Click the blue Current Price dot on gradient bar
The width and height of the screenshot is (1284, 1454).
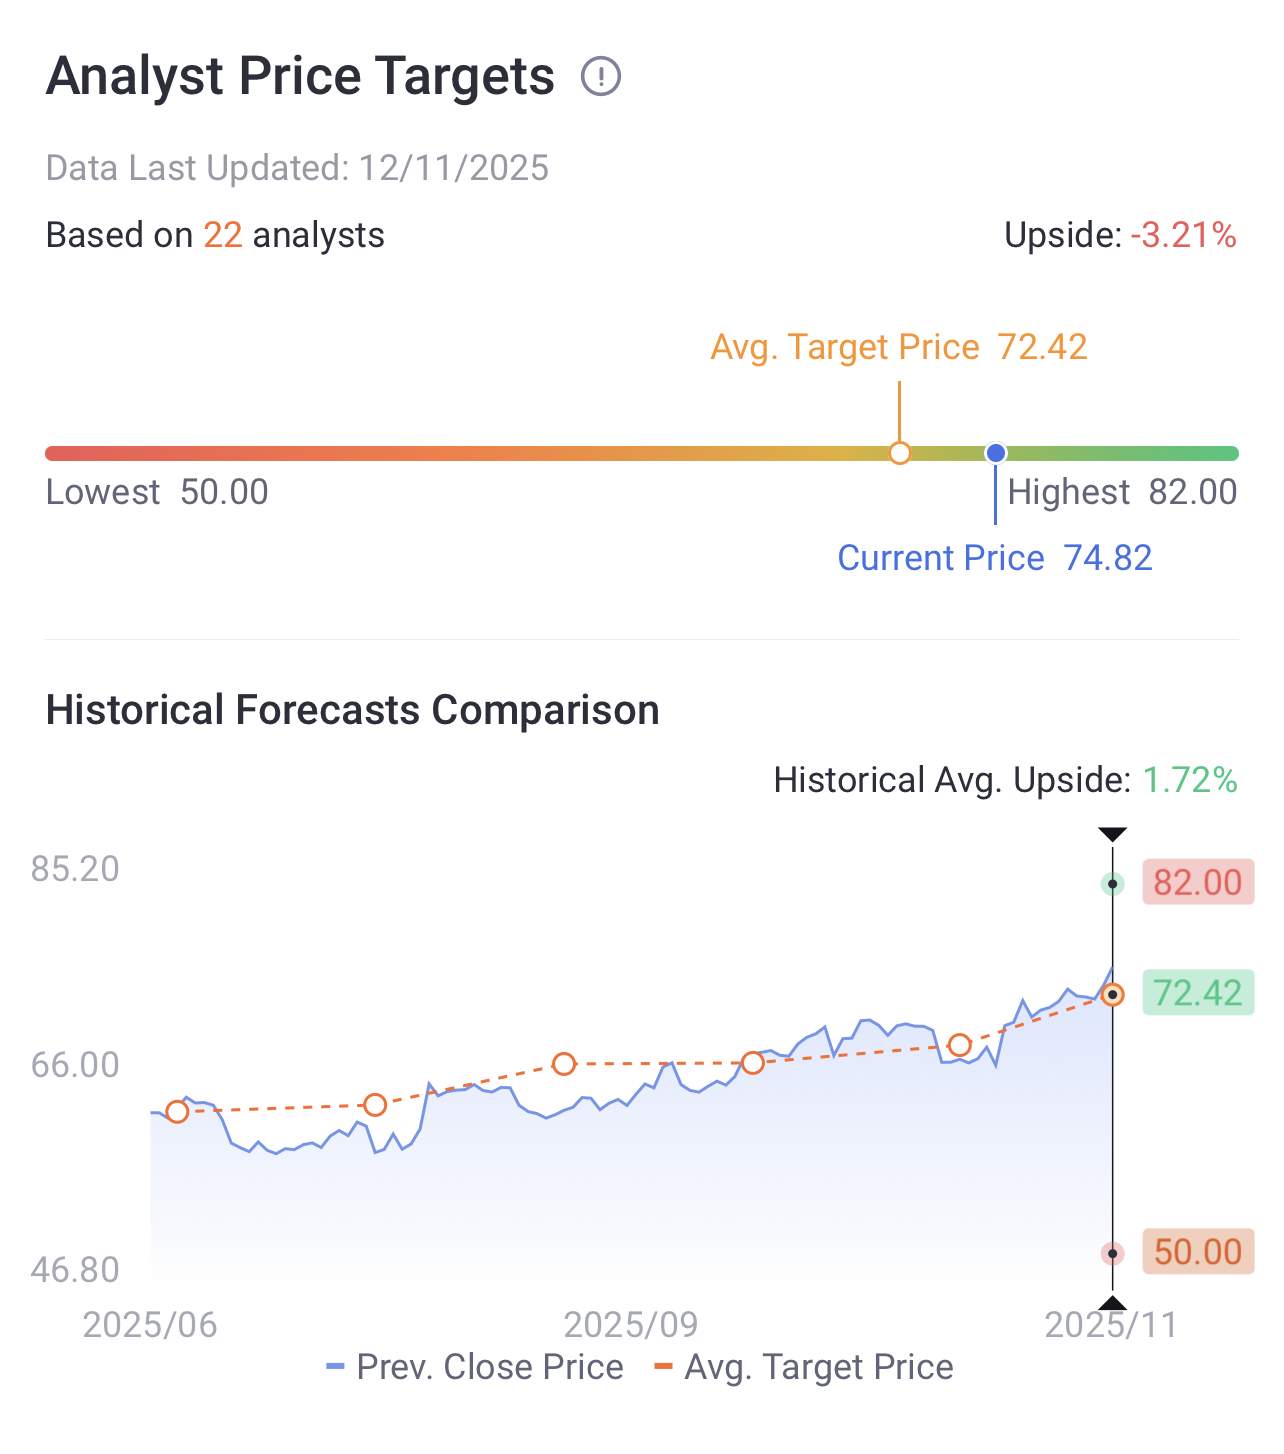click(995, 453)
